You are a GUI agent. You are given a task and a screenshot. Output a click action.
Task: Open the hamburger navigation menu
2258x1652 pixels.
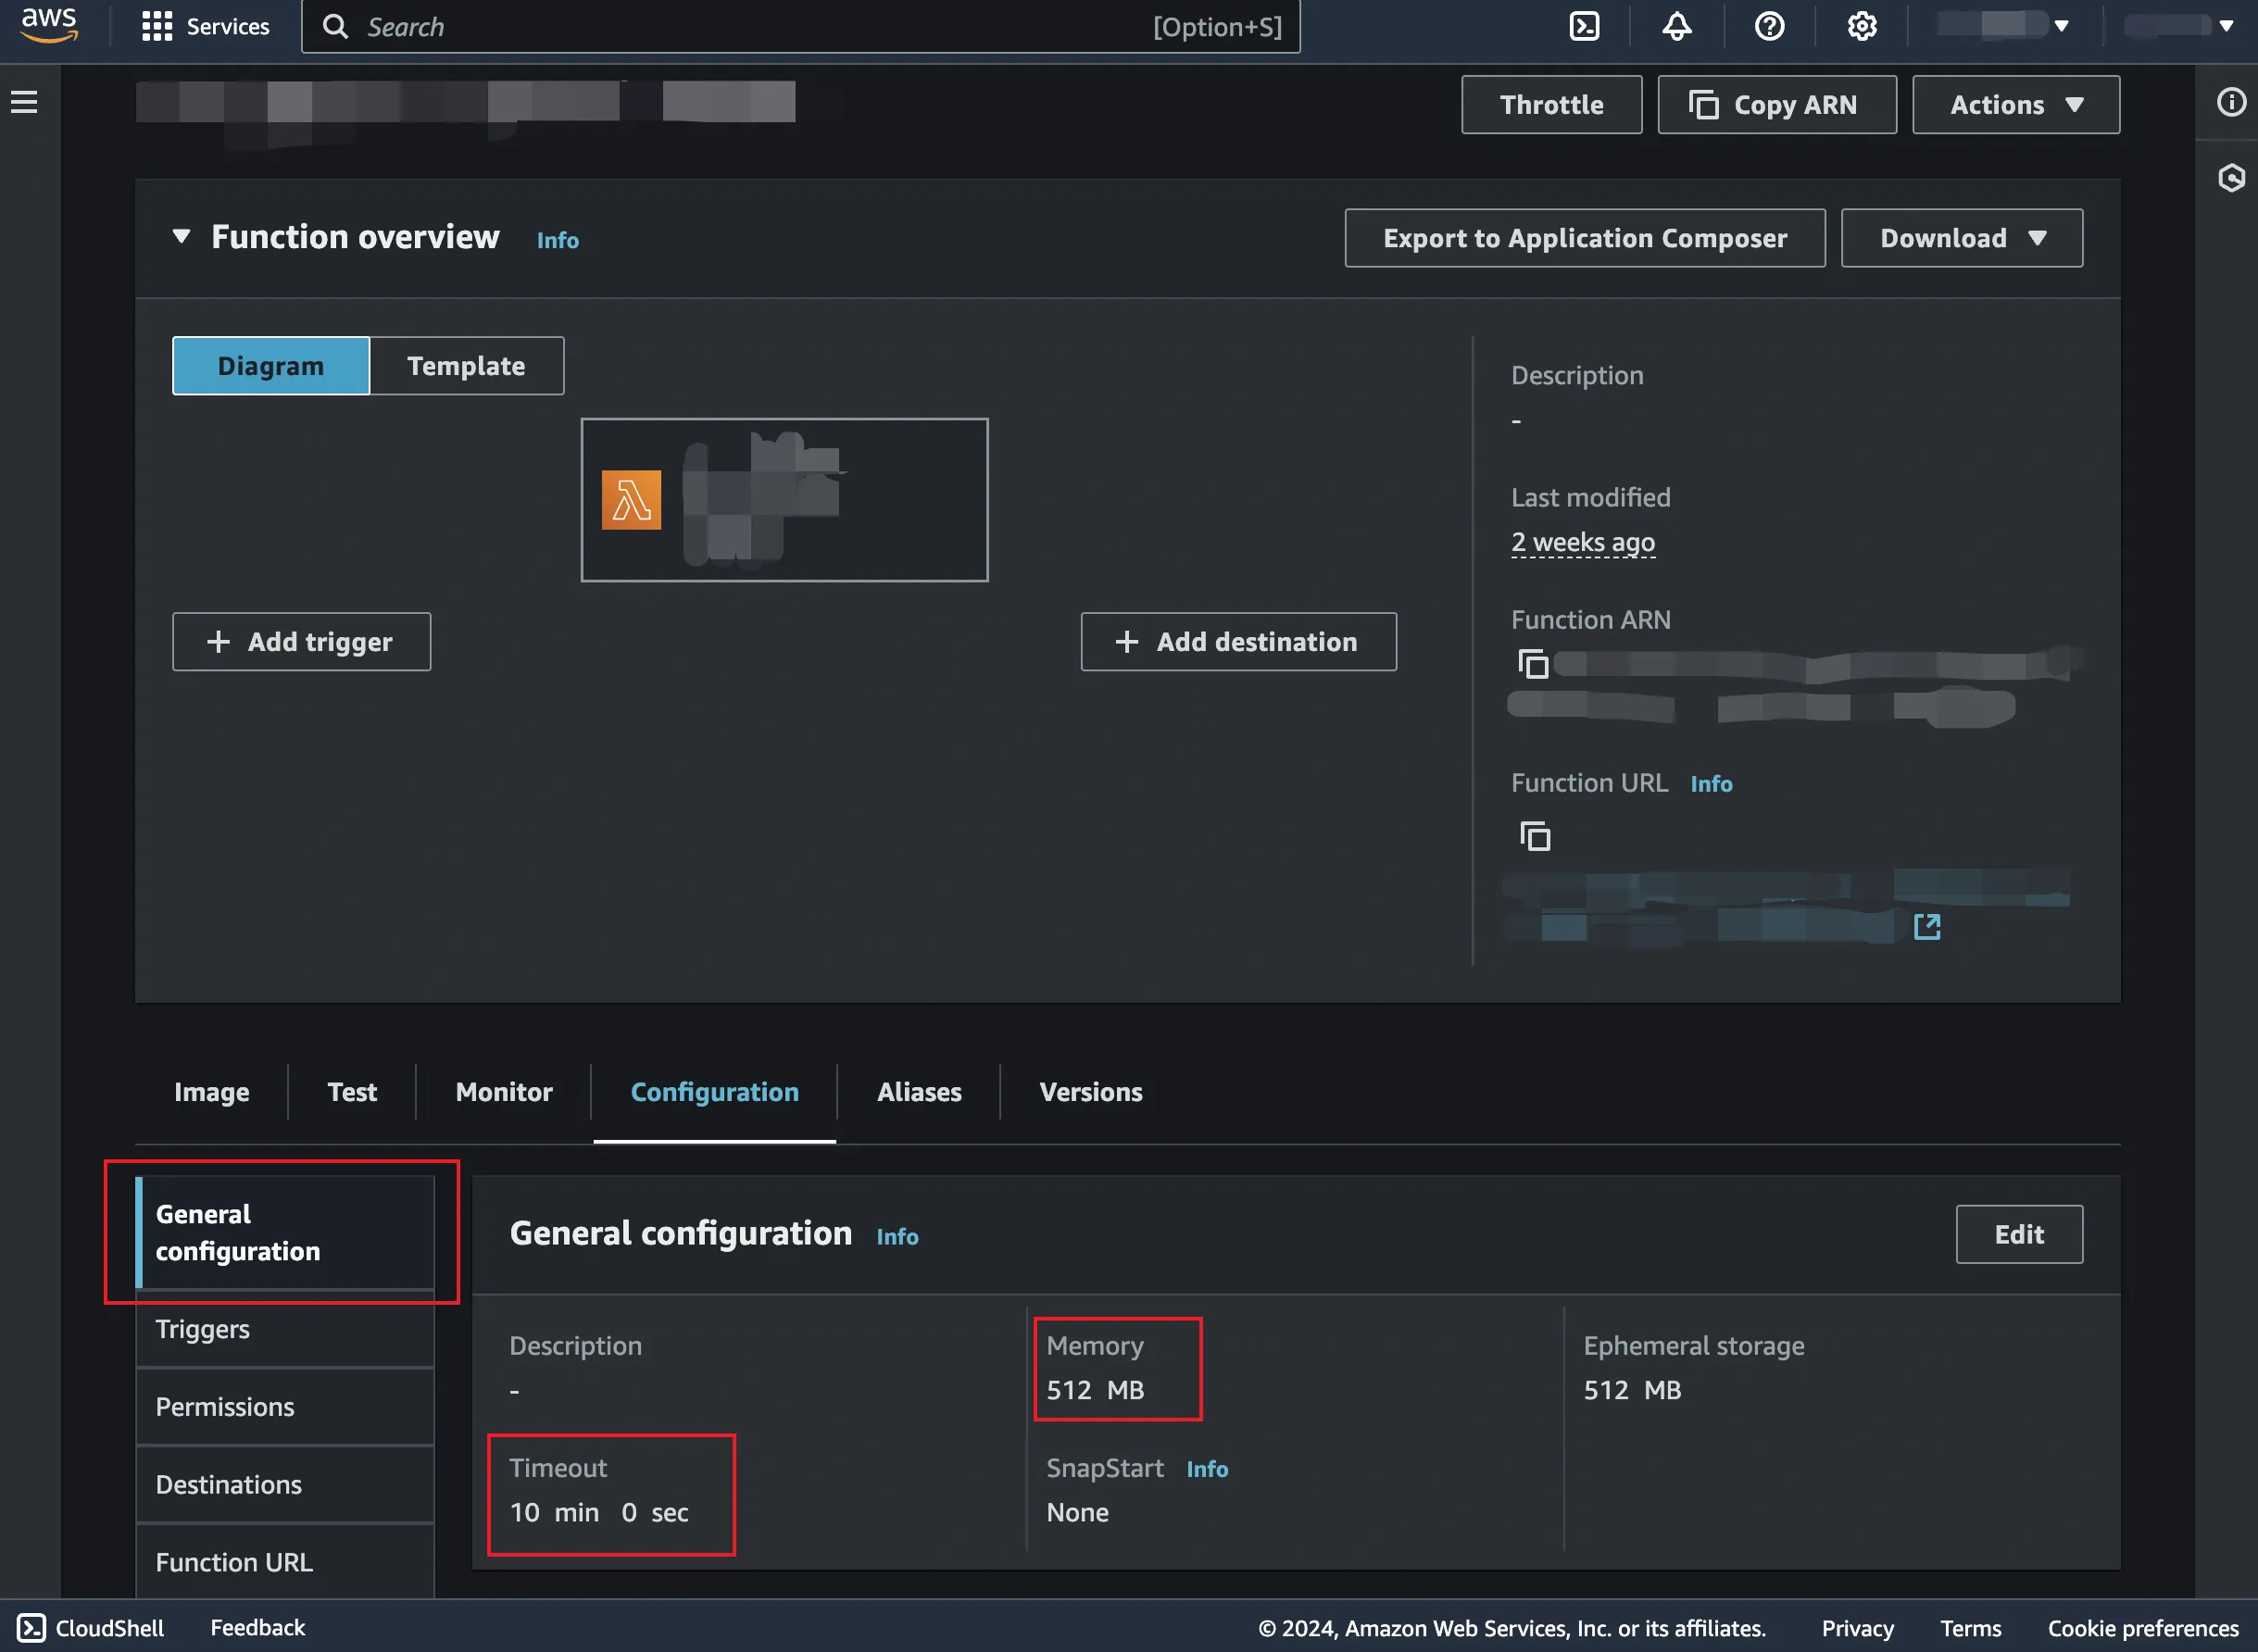(24, 102)
